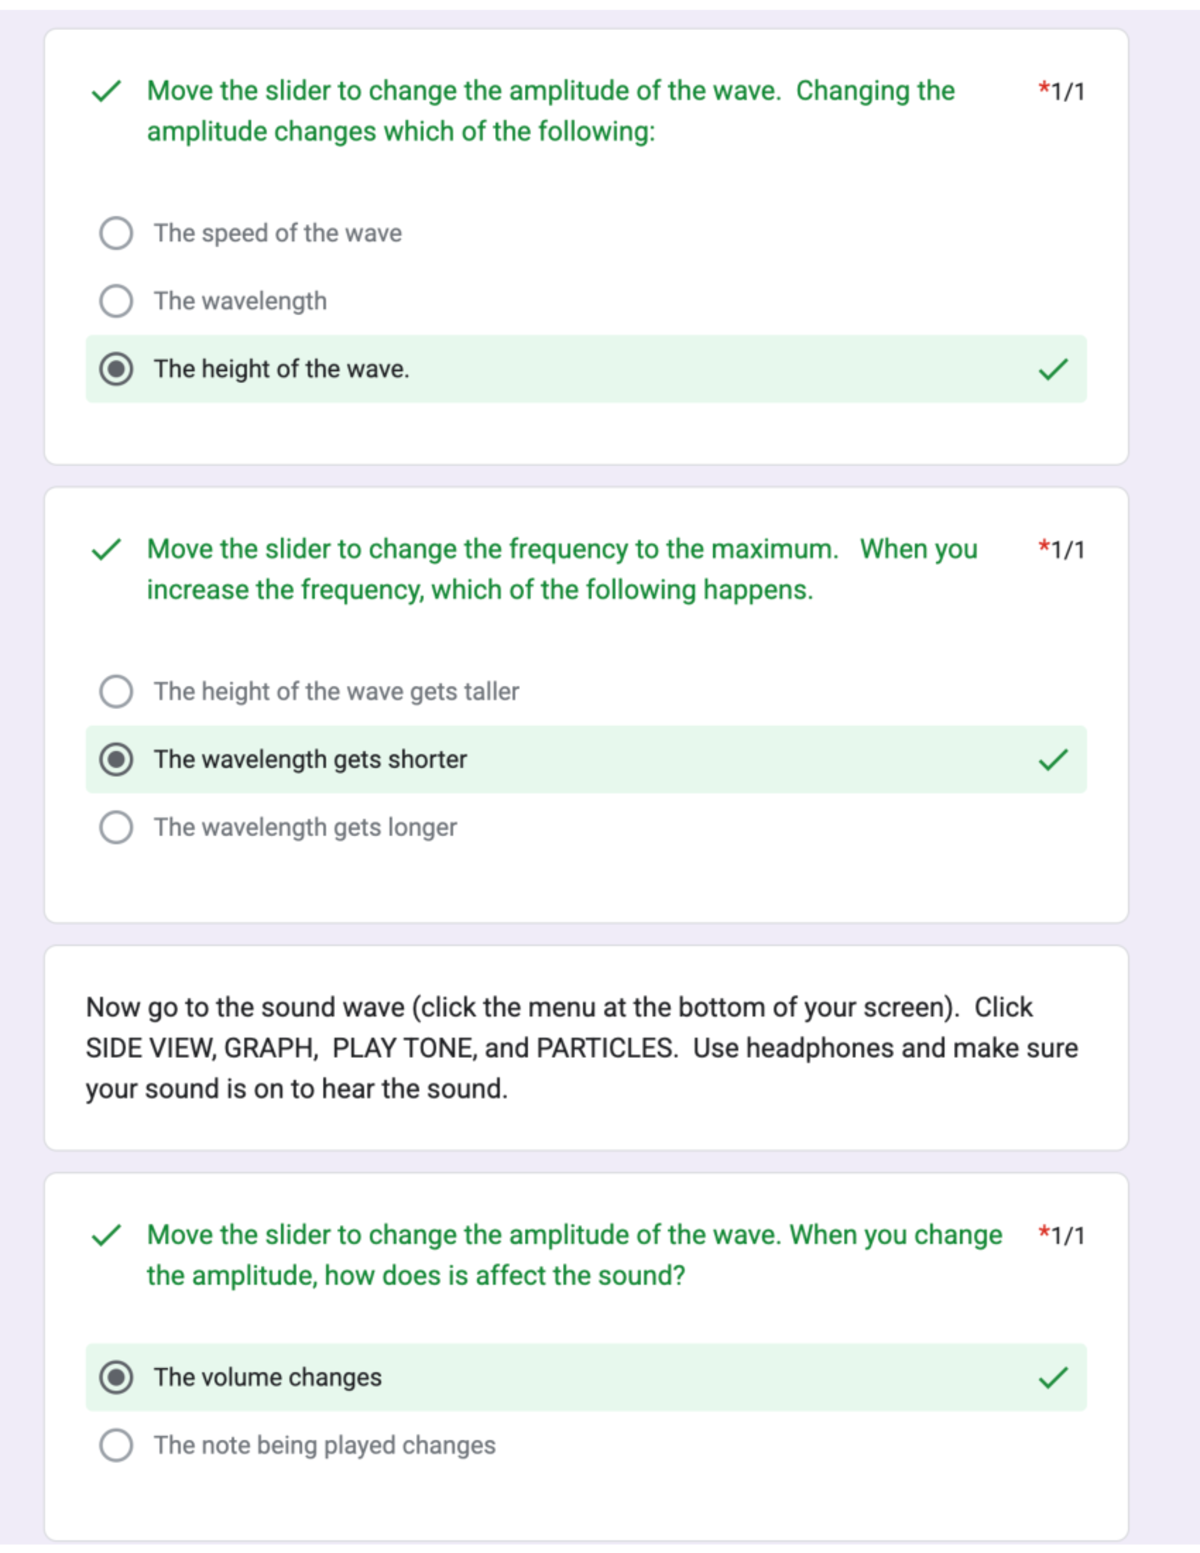Click the 'Now go to the sound wave' instruction text
Viewport: 1200px width, 1553px height.
(x=582, y=1048)
